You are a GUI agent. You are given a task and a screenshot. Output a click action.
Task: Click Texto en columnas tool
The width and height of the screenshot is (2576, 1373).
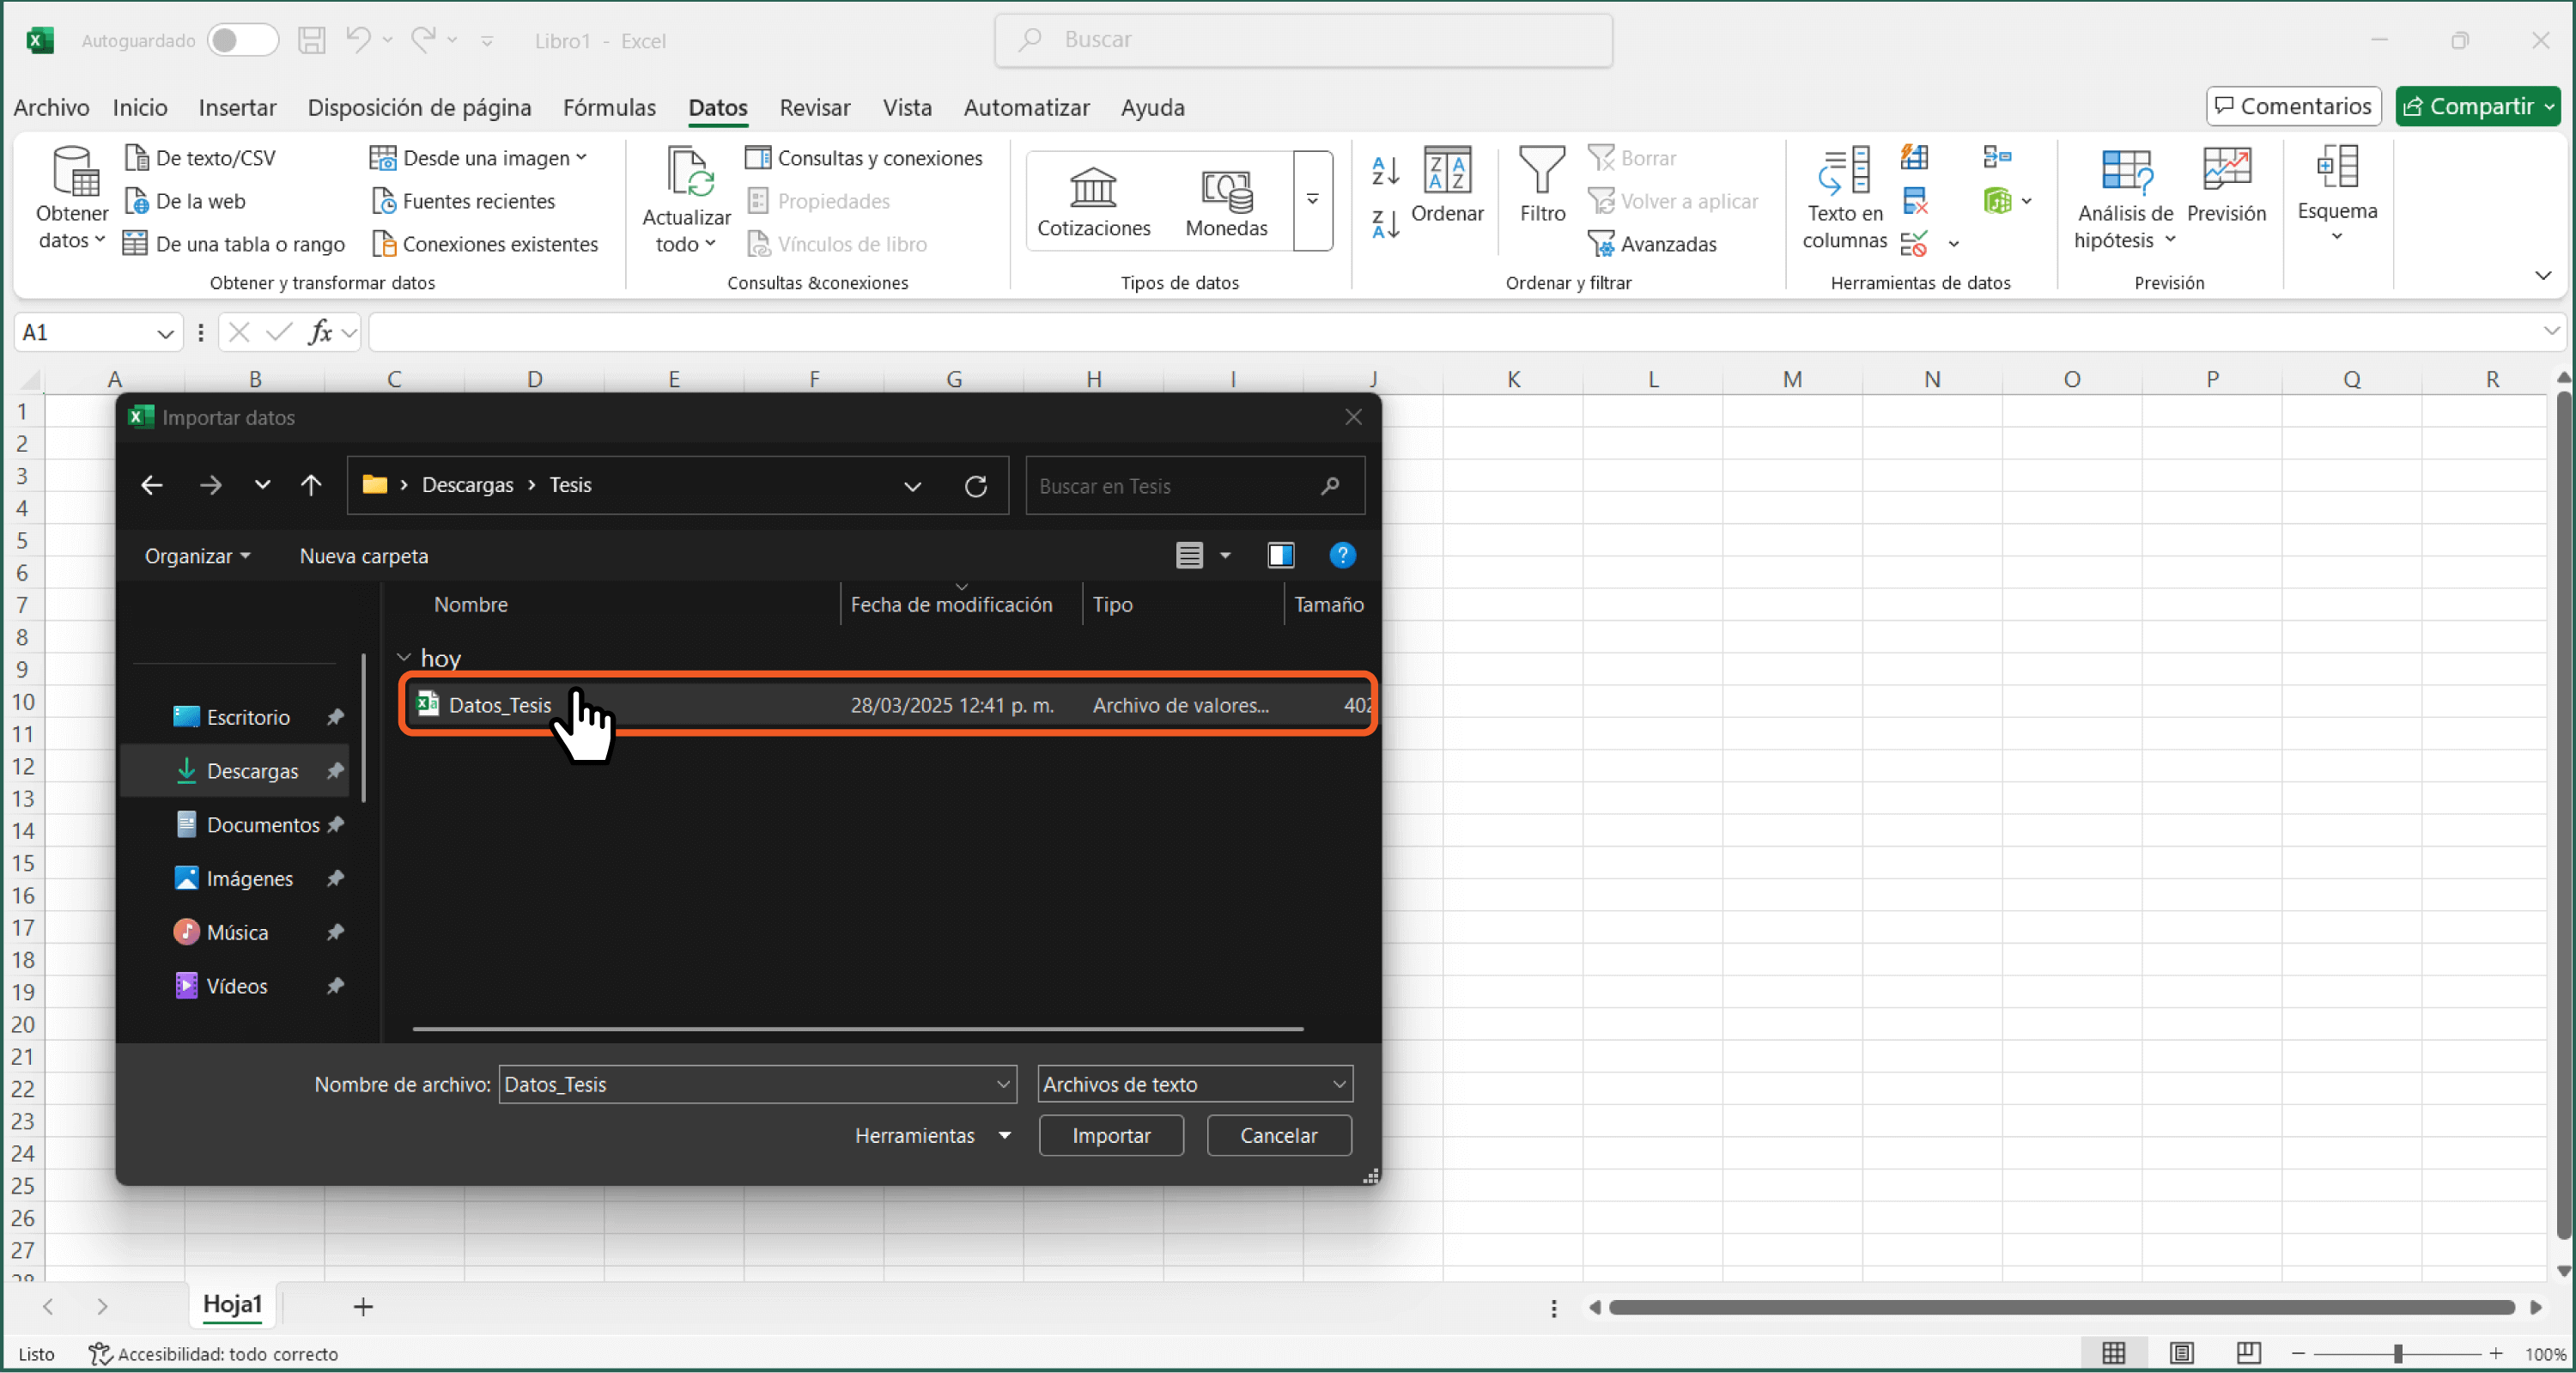pyautogui.click(x=1844, y=198)
